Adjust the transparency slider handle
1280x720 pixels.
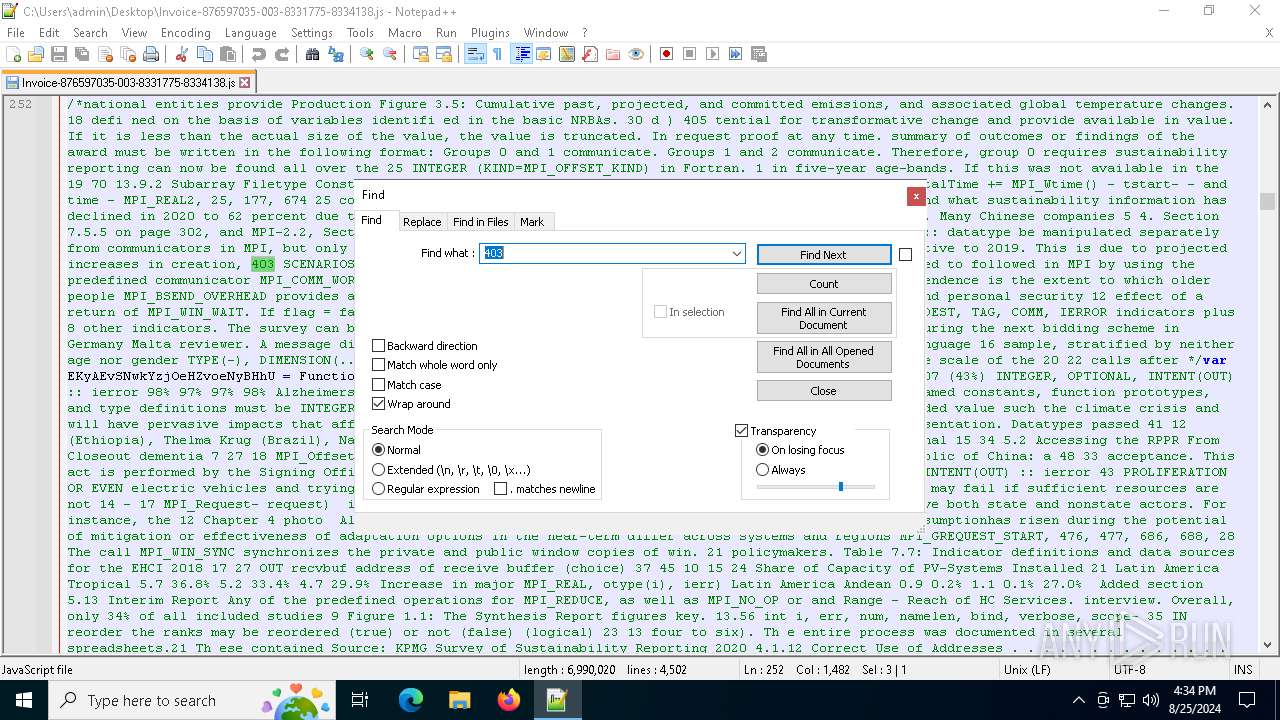841,487
